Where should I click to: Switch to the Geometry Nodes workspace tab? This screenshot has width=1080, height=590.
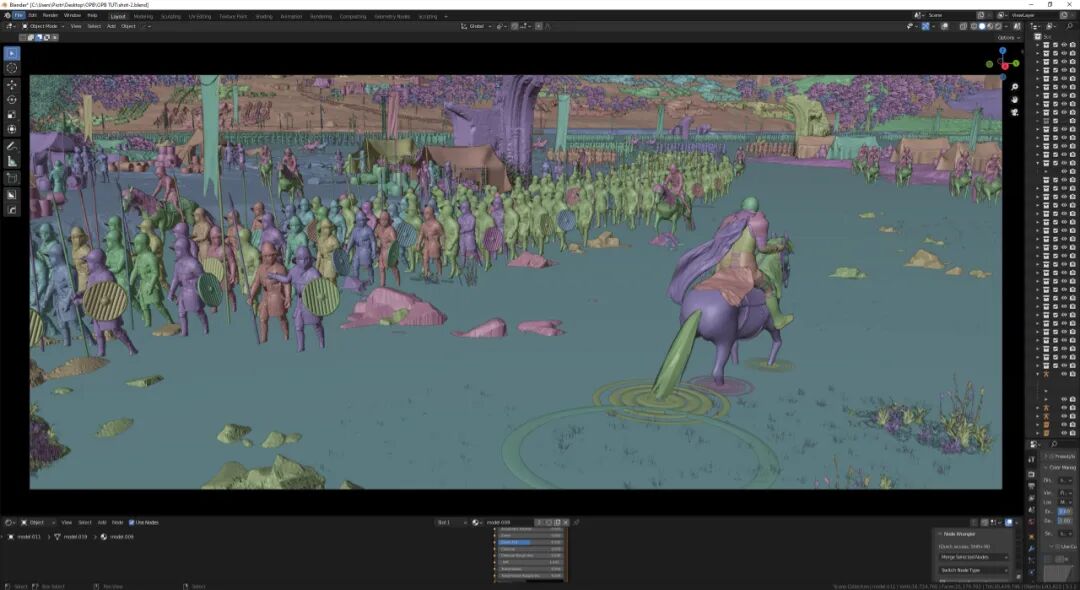click(x=392, y=16)
